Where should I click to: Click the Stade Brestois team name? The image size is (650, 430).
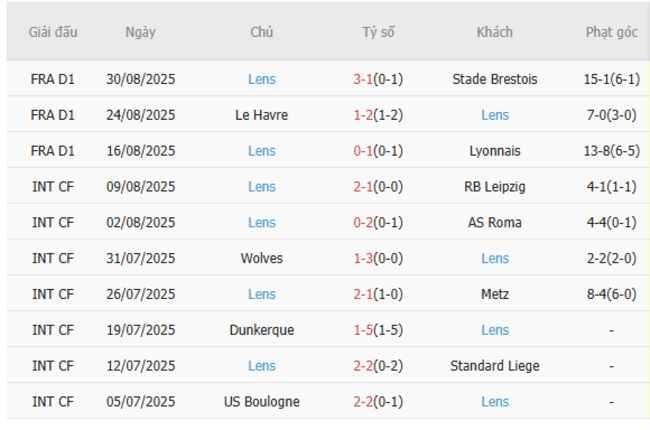click(x=494, y=79)
